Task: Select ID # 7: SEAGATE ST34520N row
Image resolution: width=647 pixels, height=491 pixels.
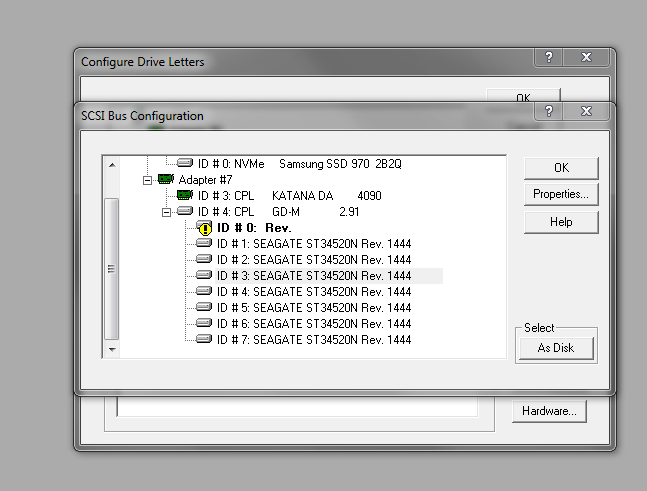Action: (x=314, y=340)
